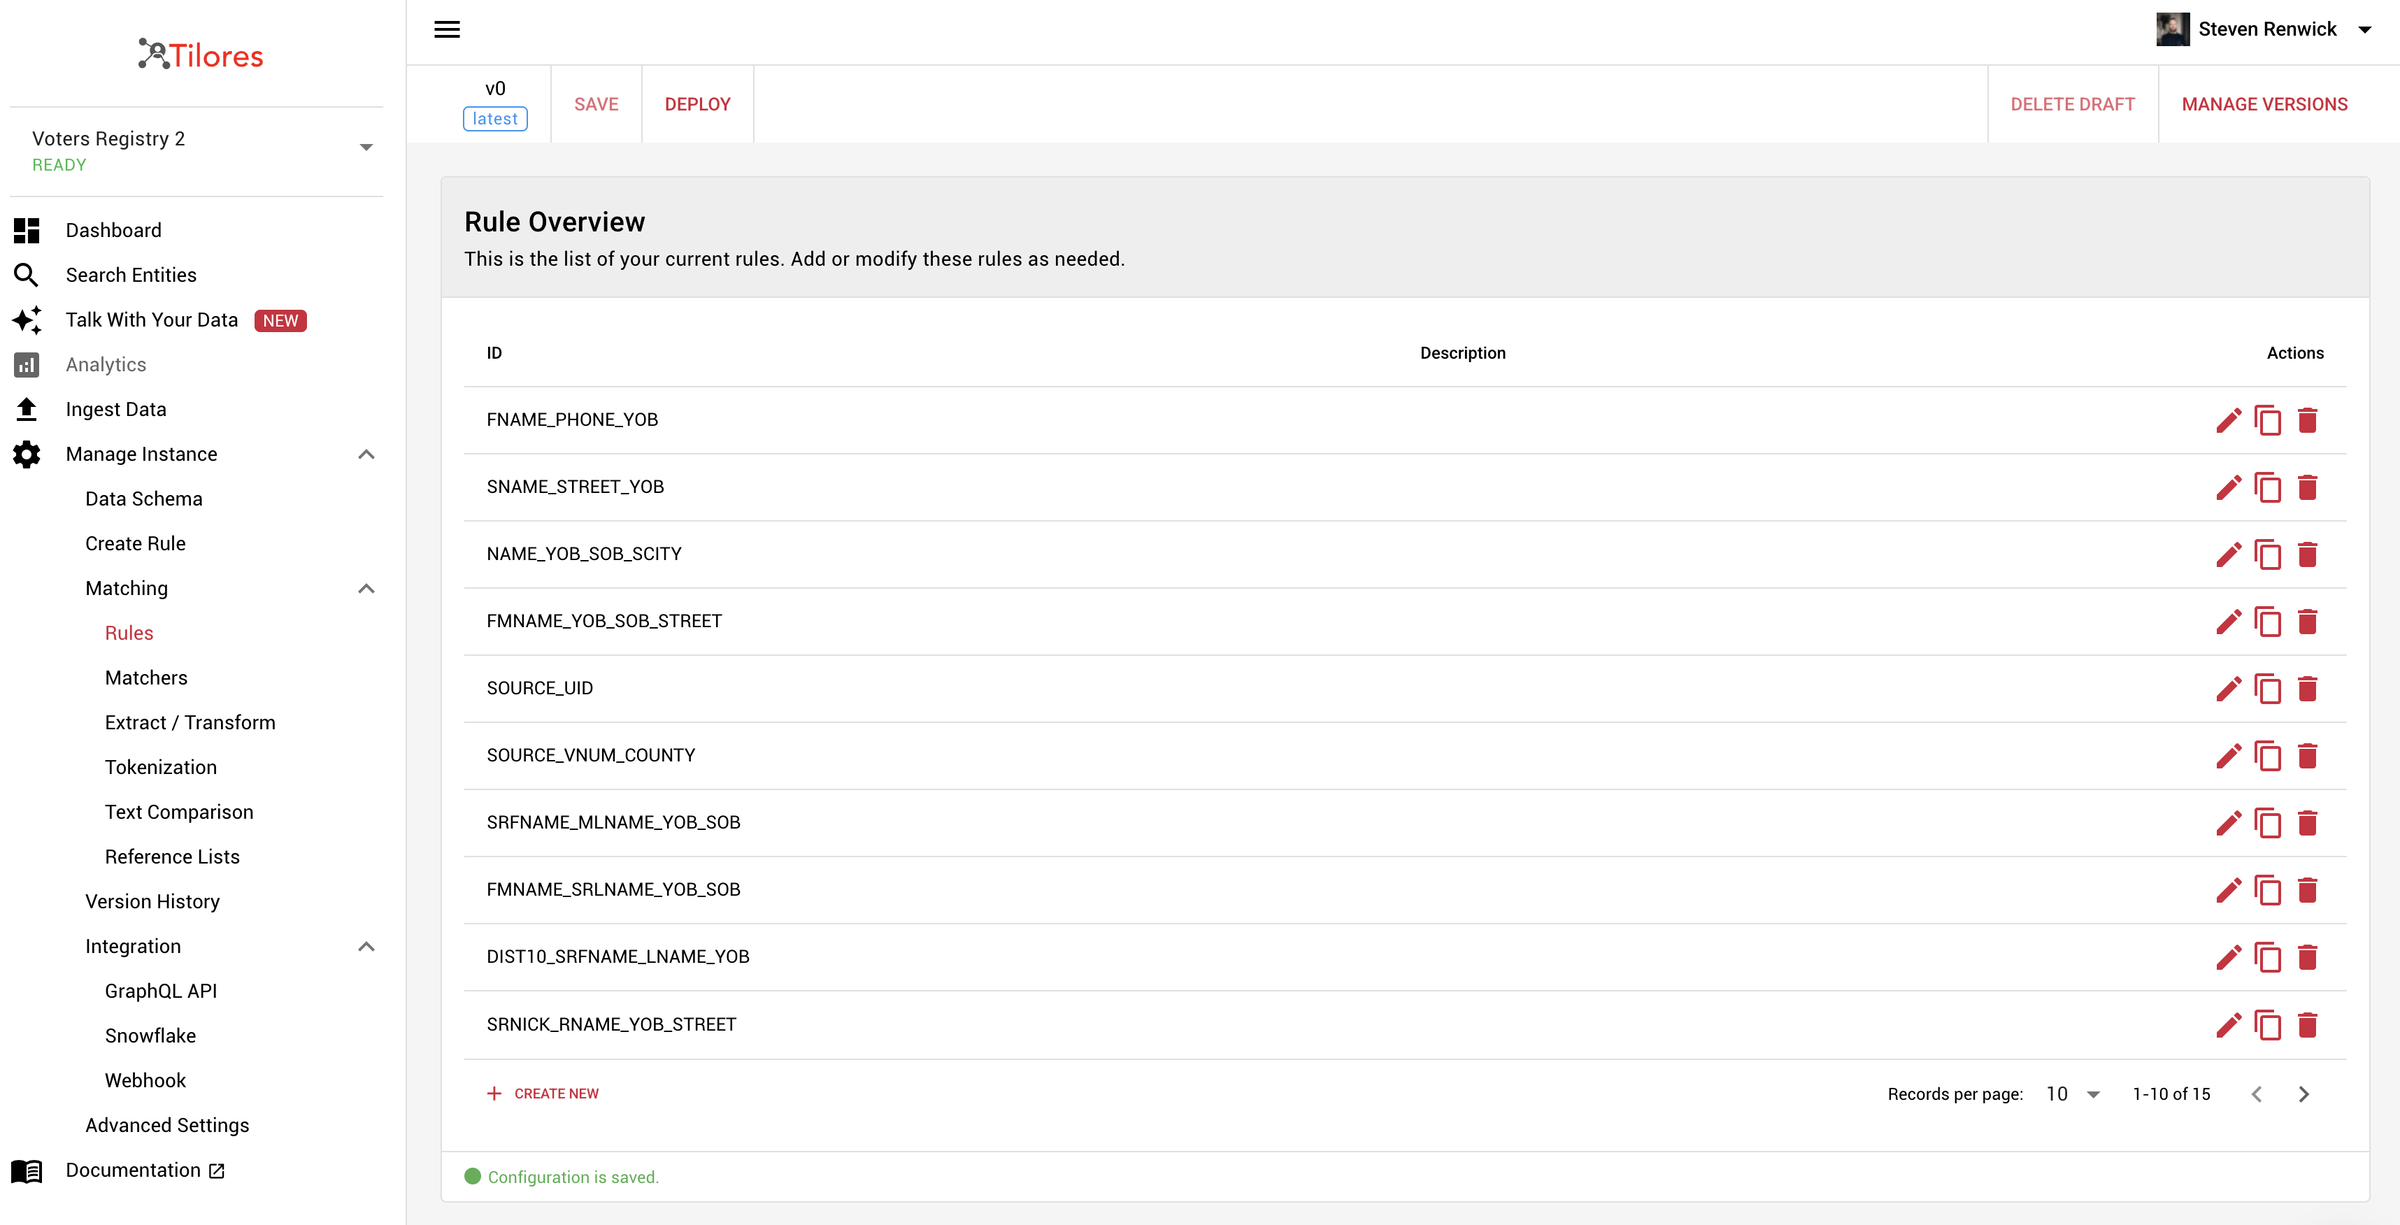The image size is (2400, 1225).
Task: Go to next page of rules
Action: tap(2304, 1094)
